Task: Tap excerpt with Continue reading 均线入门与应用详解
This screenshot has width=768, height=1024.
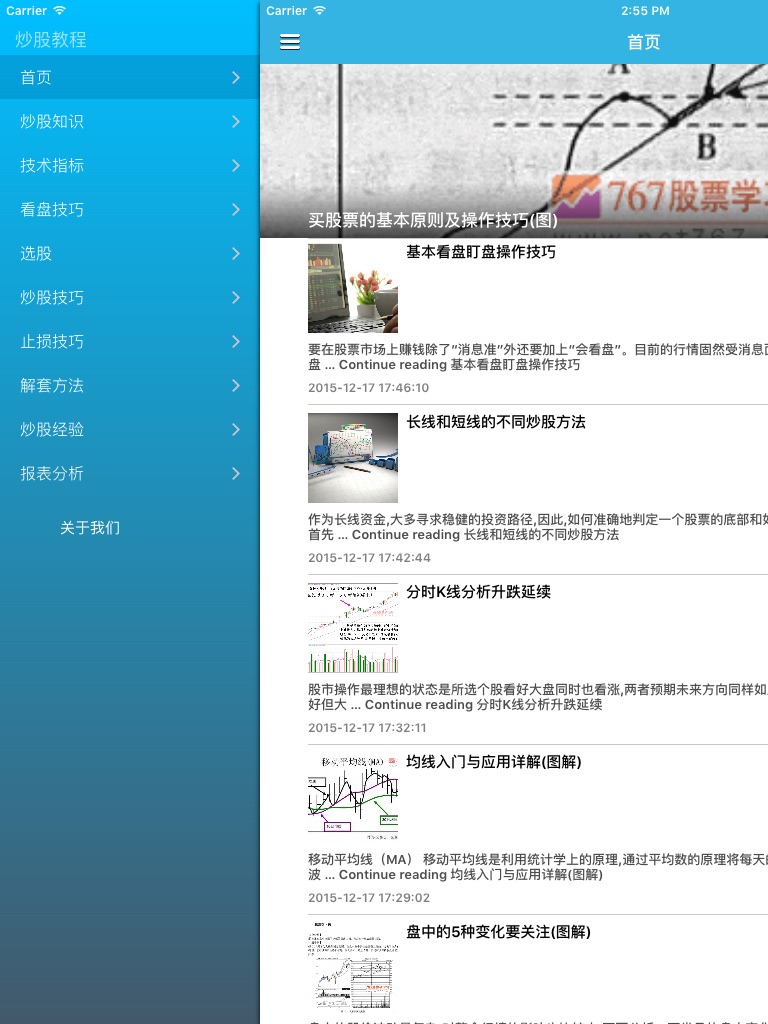Action: (538, 867)
